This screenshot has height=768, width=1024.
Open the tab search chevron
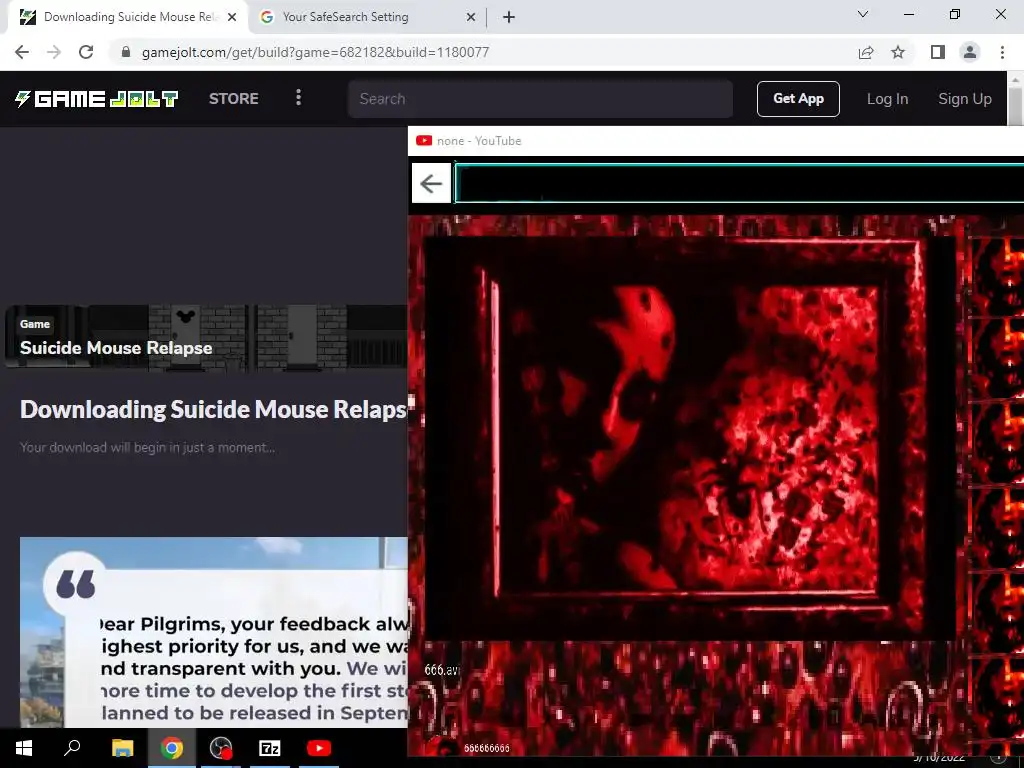click(x=863, y=14)
